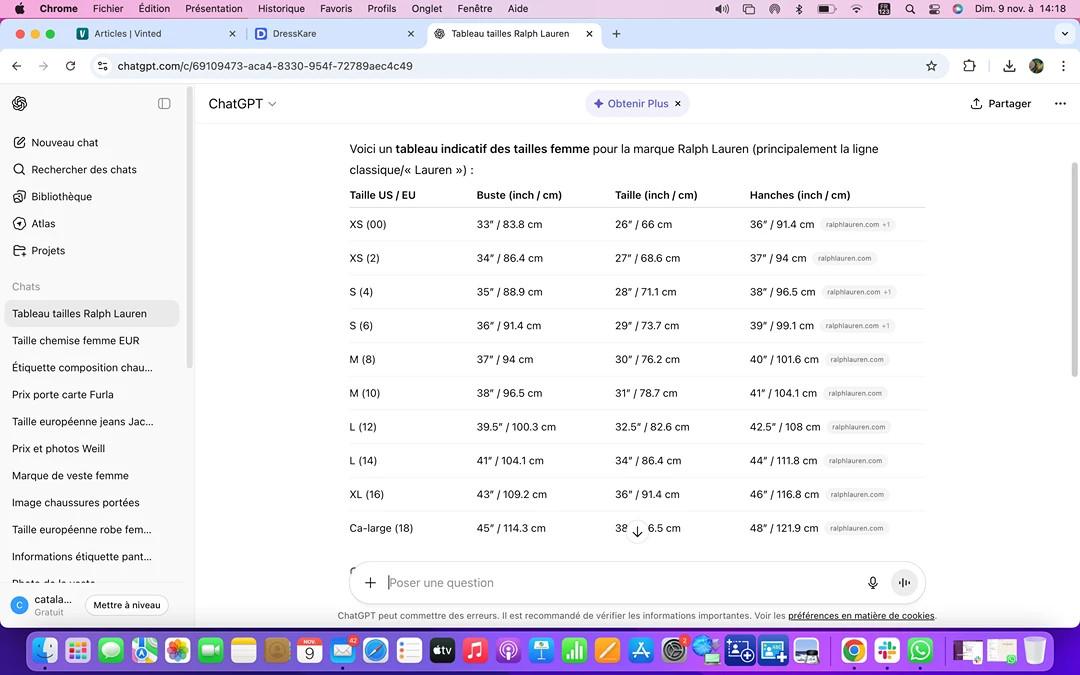Open ralphlauren.com source in XS (00) row

pos(858,225)
